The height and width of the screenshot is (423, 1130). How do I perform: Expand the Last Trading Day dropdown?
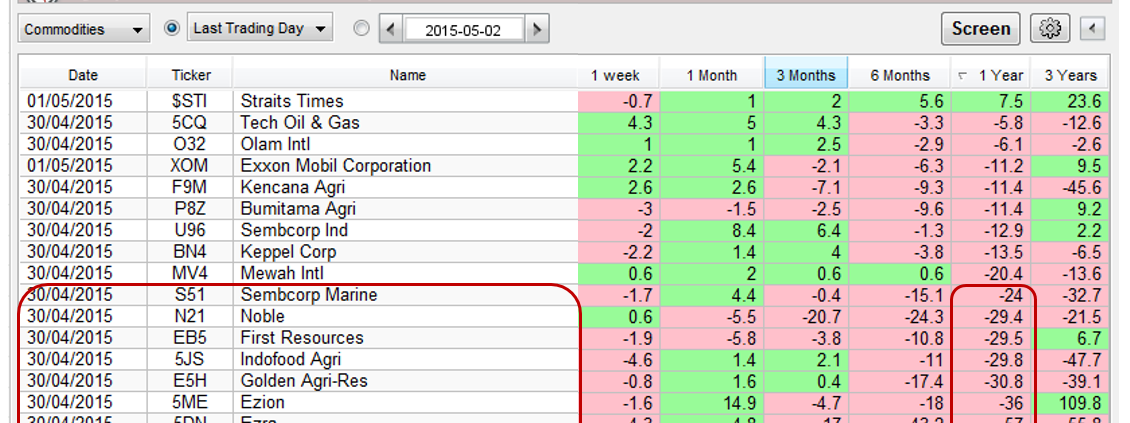(x=261, y=29)
